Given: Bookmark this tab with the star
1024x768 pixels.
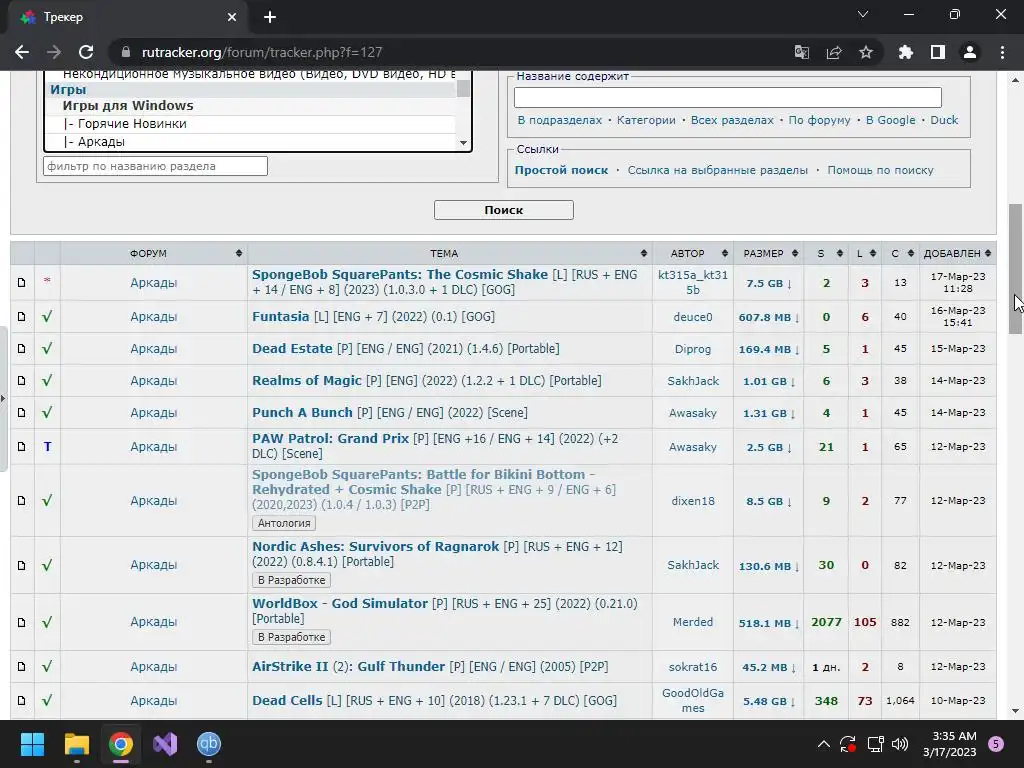Looking at the screenshot, I should (x=866, y=52).
